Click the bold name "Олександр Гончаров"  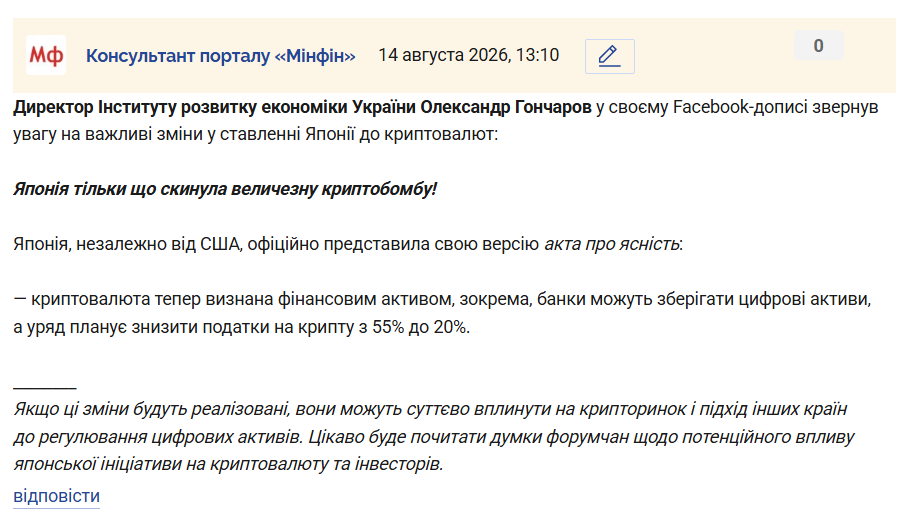[x=506, y=107]
